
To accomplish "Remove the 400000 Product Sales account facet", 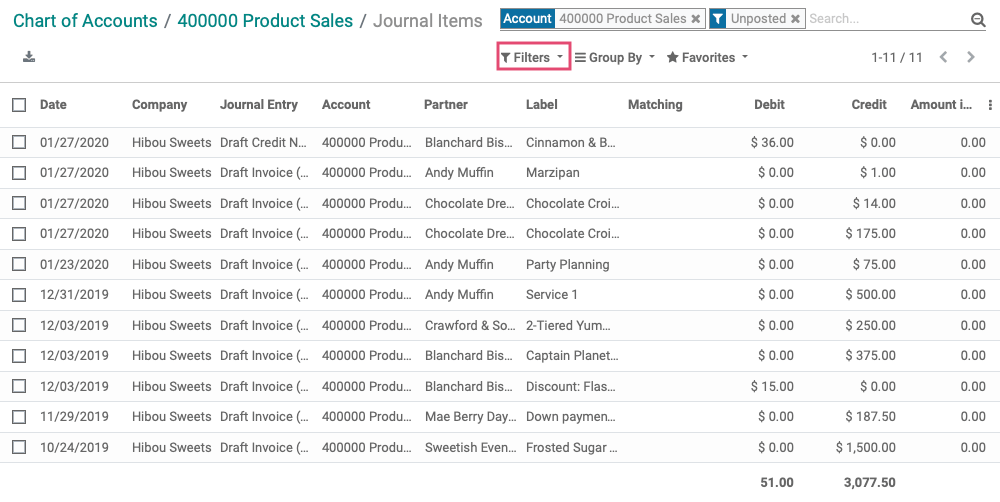I will pos(696,19).
